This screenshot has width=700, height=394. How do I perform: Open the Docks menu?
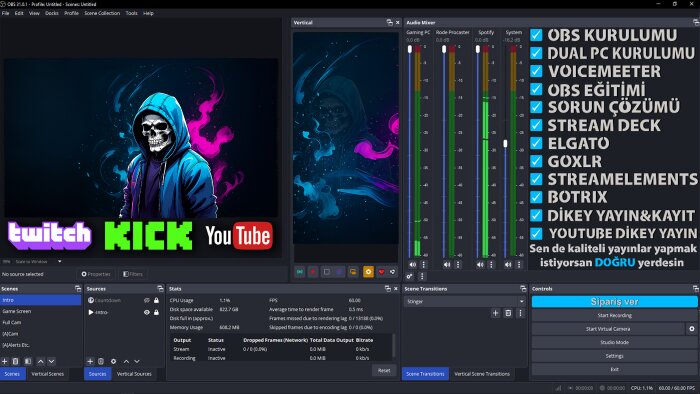click(x=52, y=13)
